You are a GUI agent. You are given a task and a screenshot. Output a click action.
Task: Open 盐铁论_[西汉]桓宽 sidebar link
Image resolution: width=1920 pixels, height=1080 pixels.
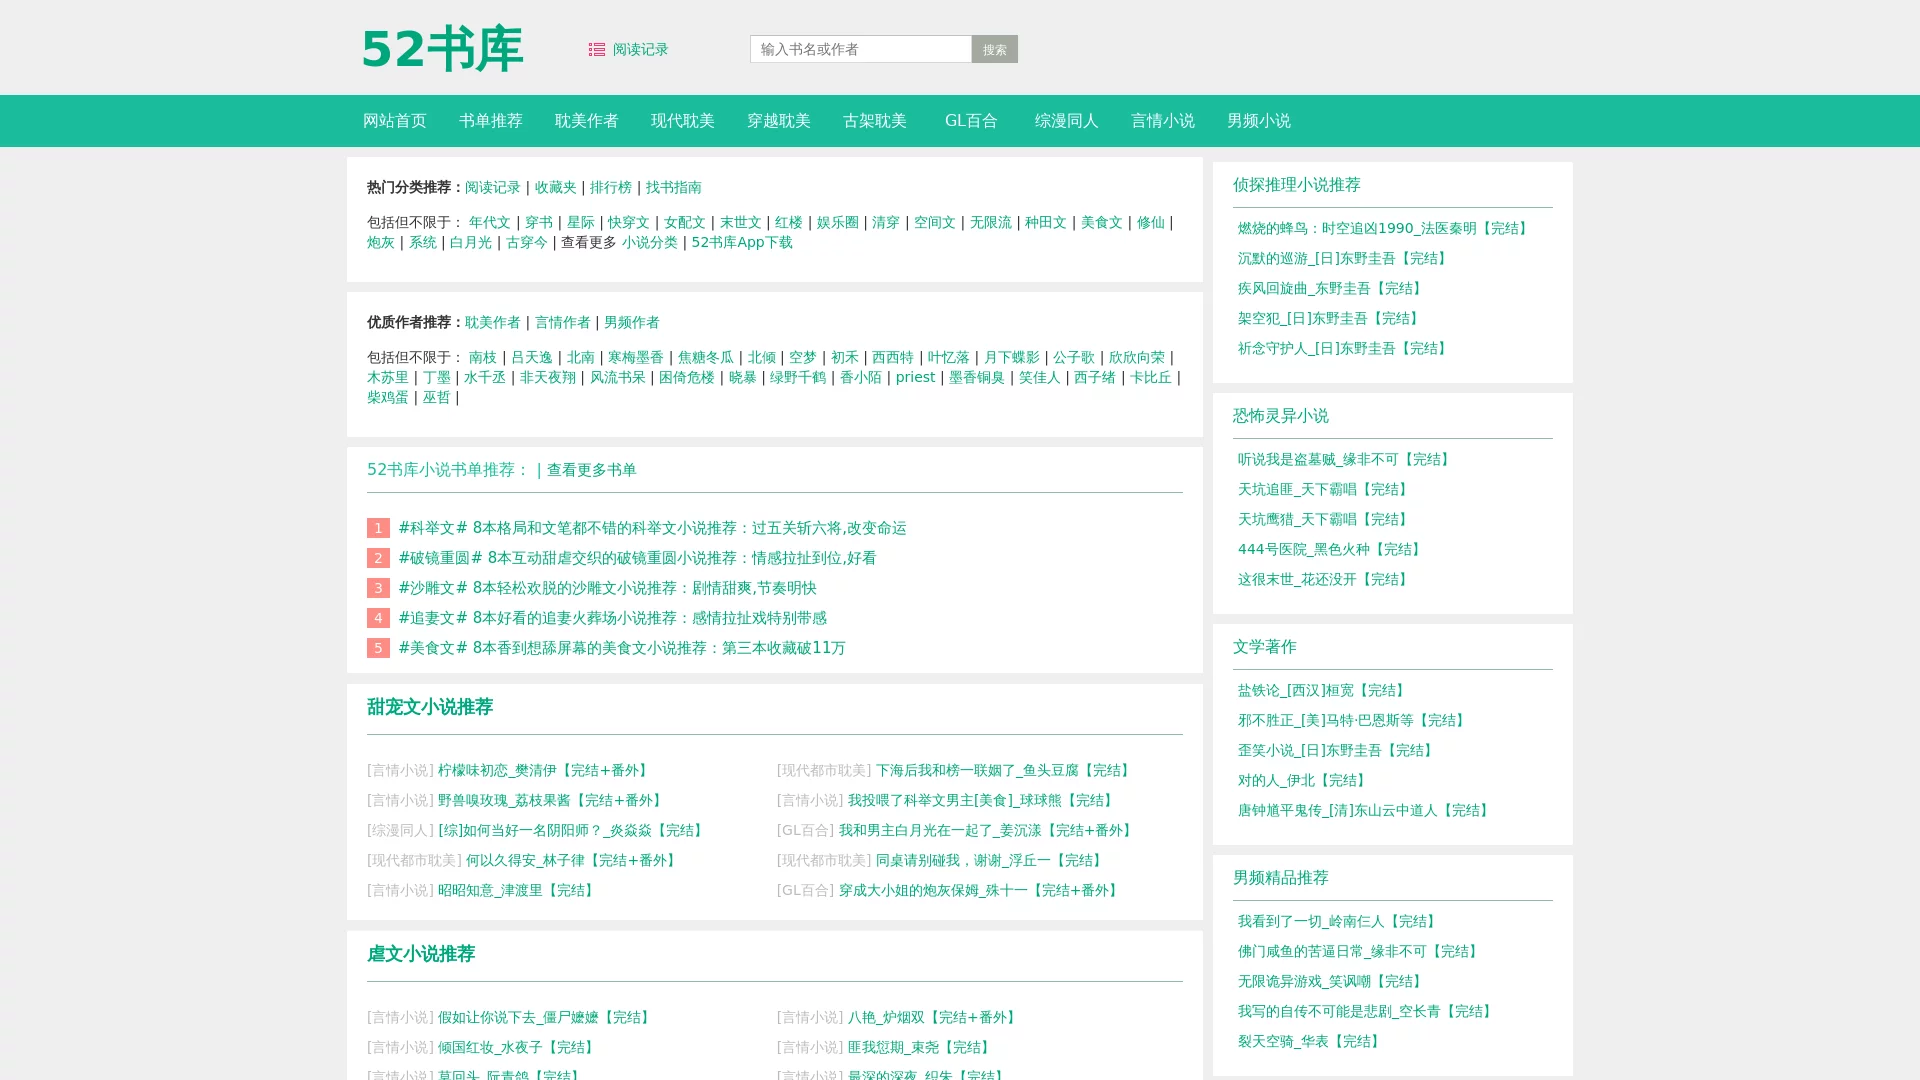(x=1323, y=690)
